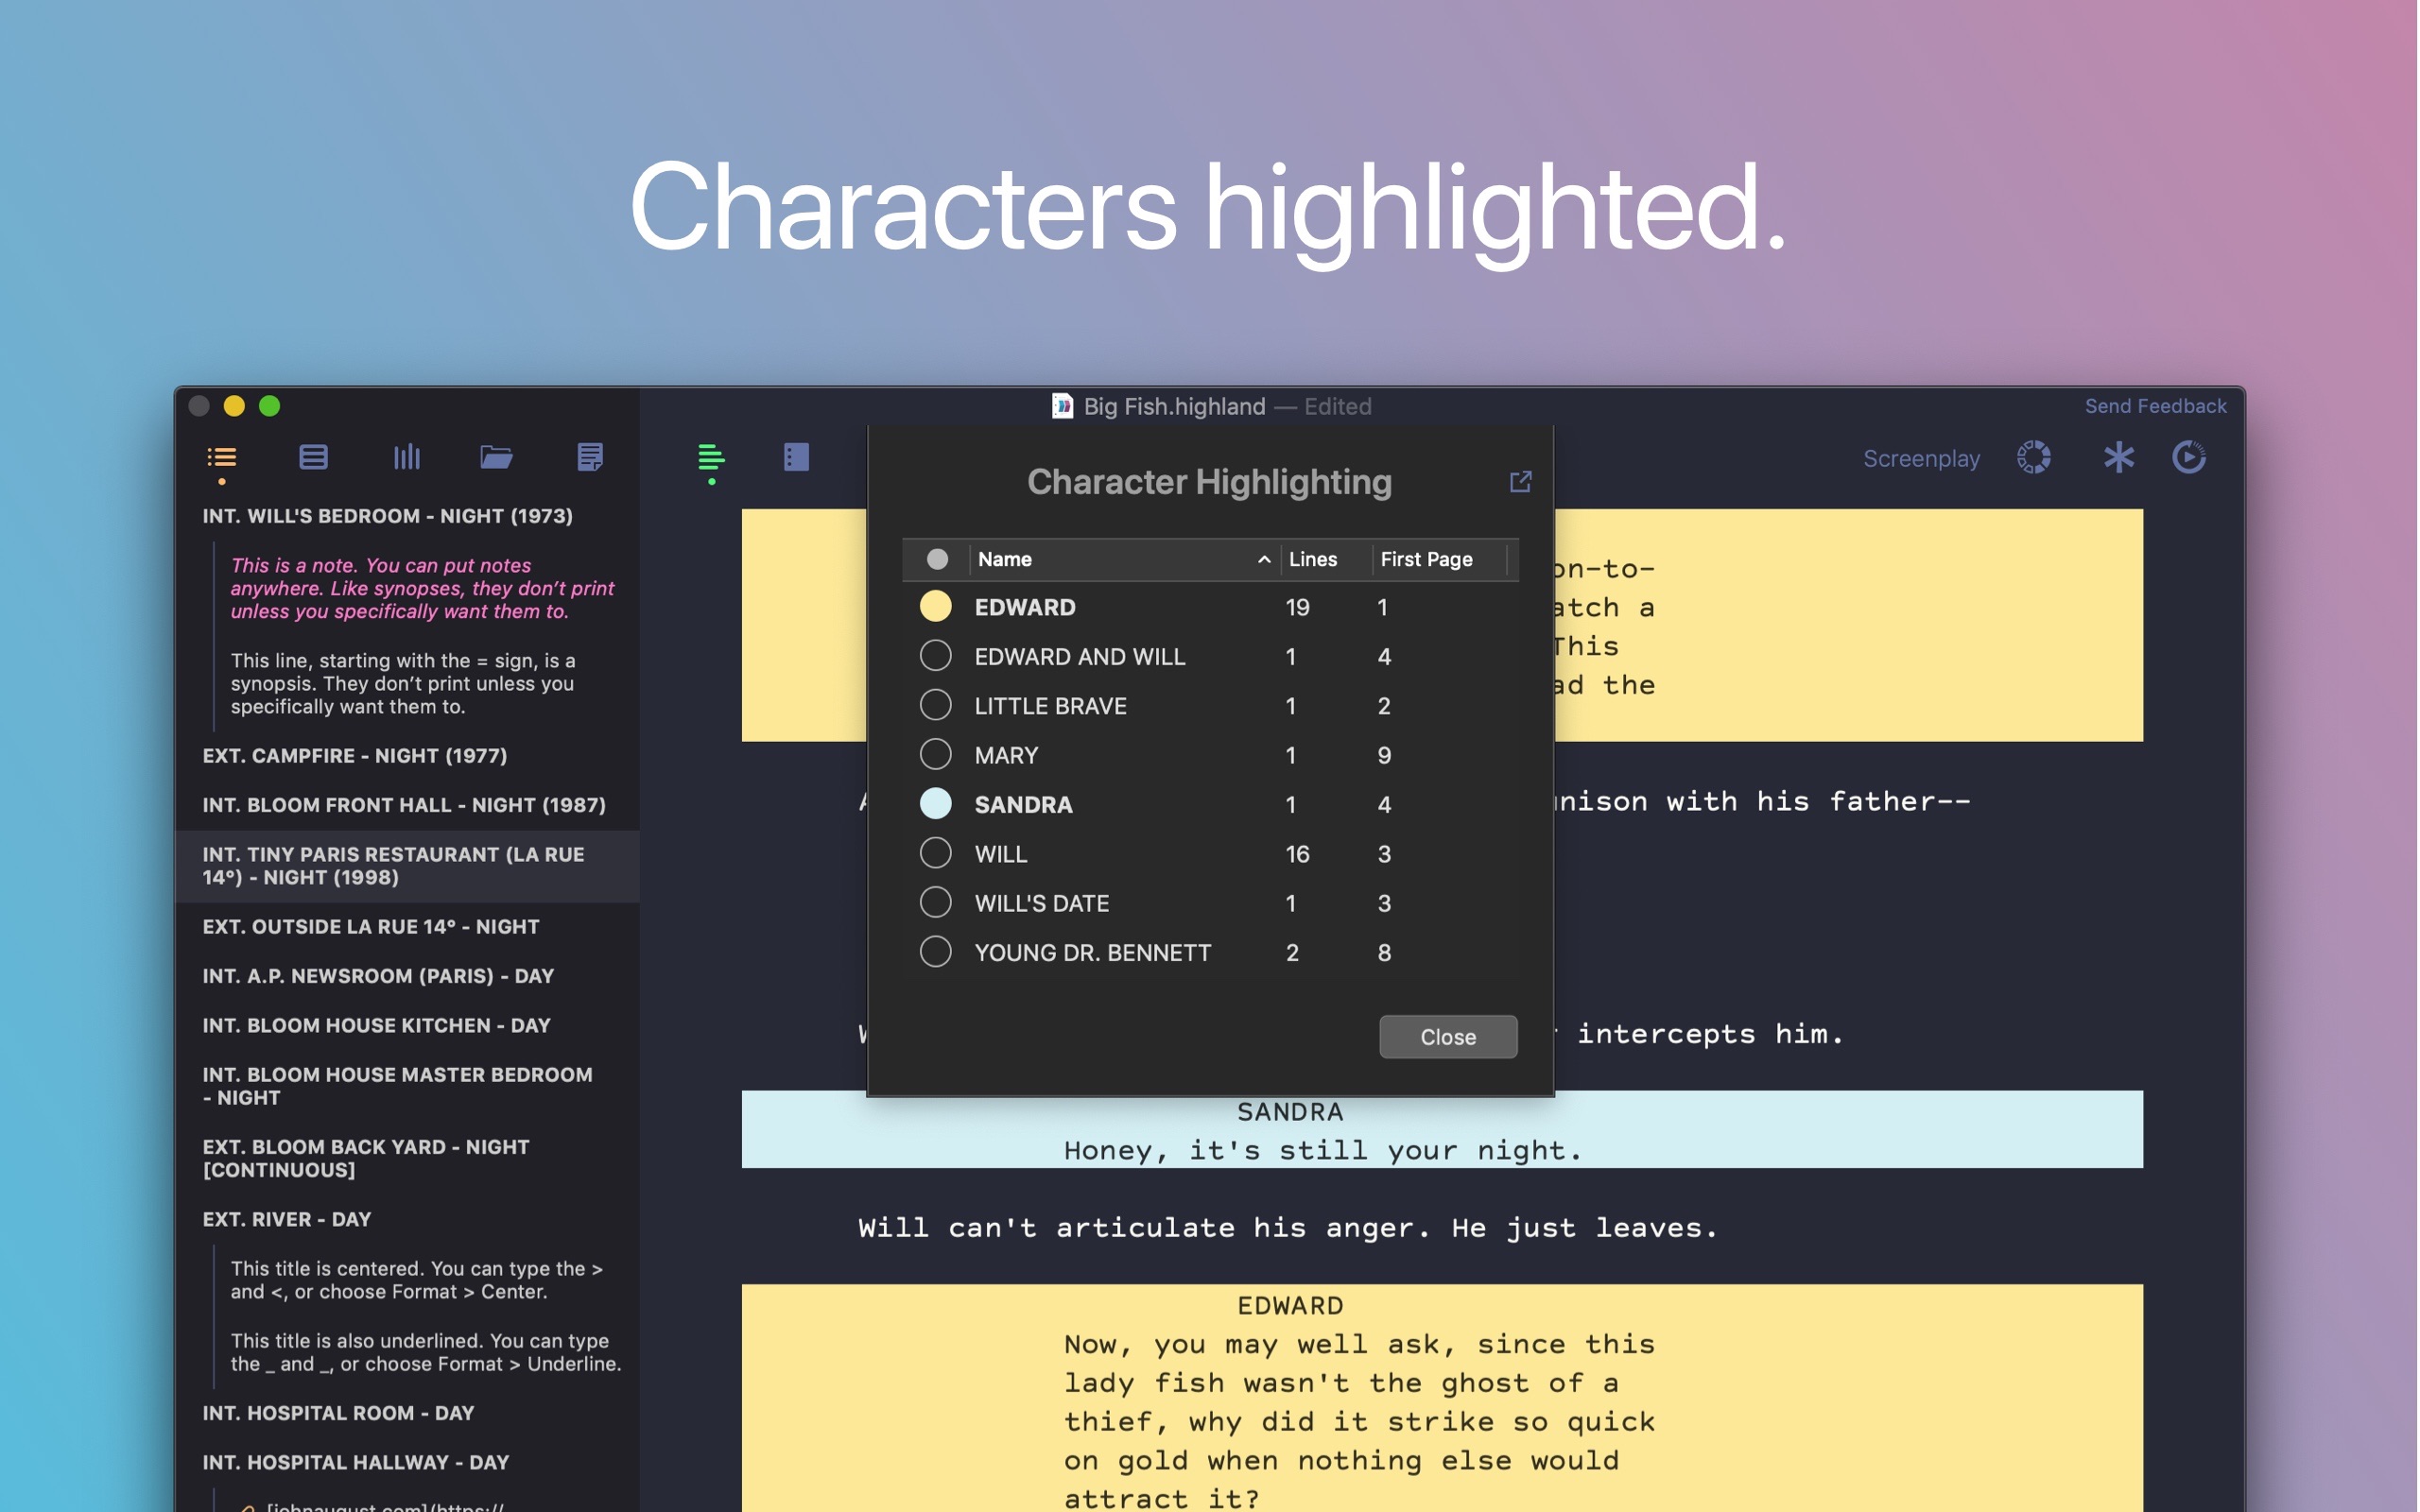Image resolution: width=2420 pixels, height=1512 pixels.
Task: Click the tag/outline icon in toolbar
Action: (x=221, y=456)
